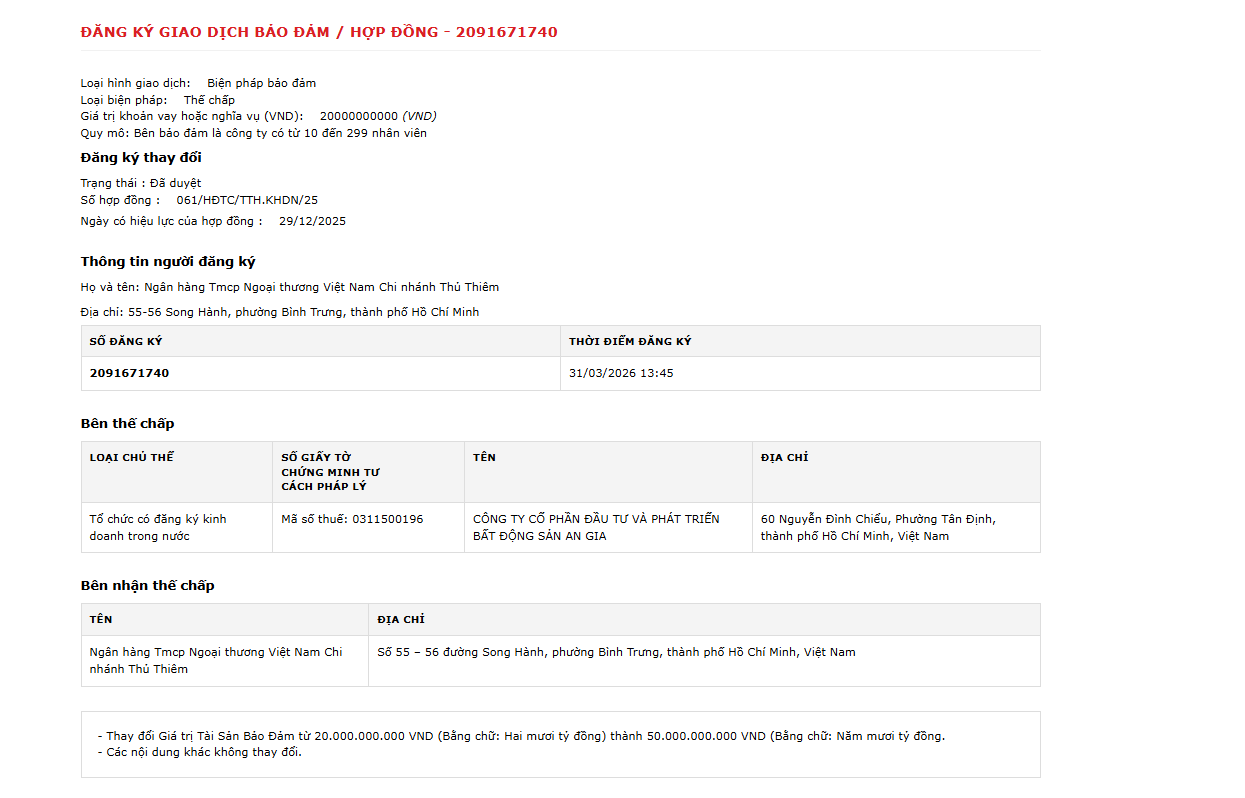This screenshot has width=1245, height=798.
Task: Click address cell '60 Nguyễn Đình Chiểu'
Action: pyautogui.click(x=896, y=527)
